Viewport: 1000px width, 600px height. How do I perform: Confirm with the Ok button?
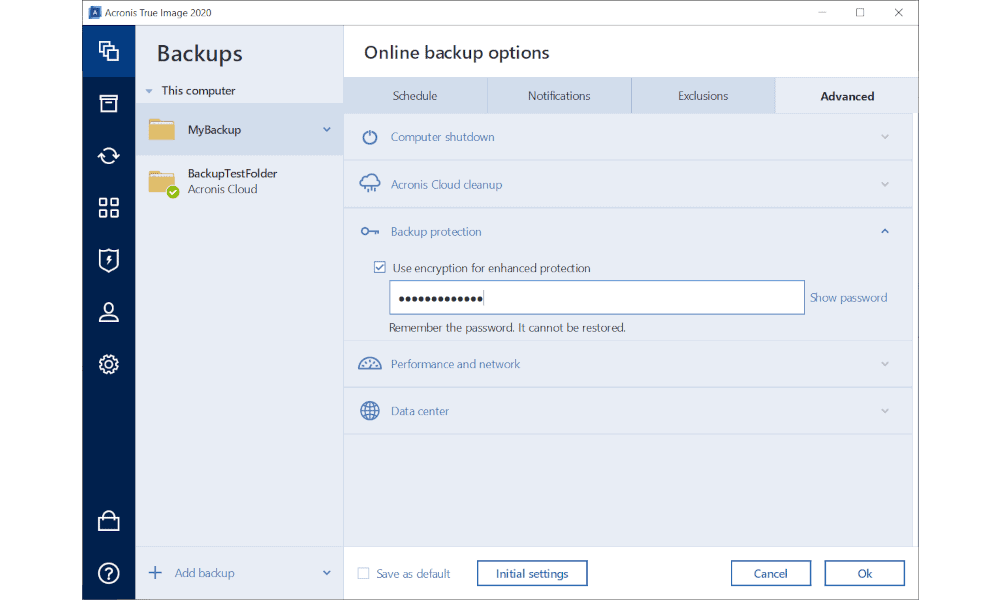[864, 573]
